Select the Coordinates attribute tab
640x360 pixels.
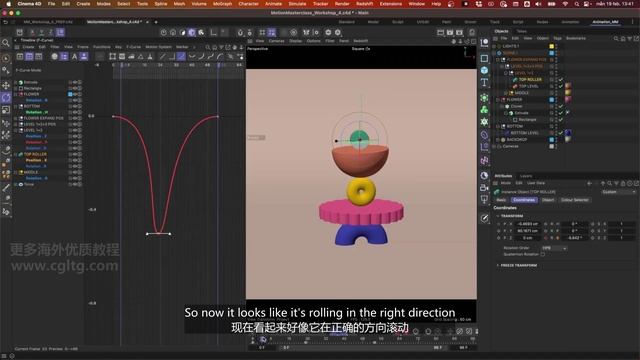(524, 200)
